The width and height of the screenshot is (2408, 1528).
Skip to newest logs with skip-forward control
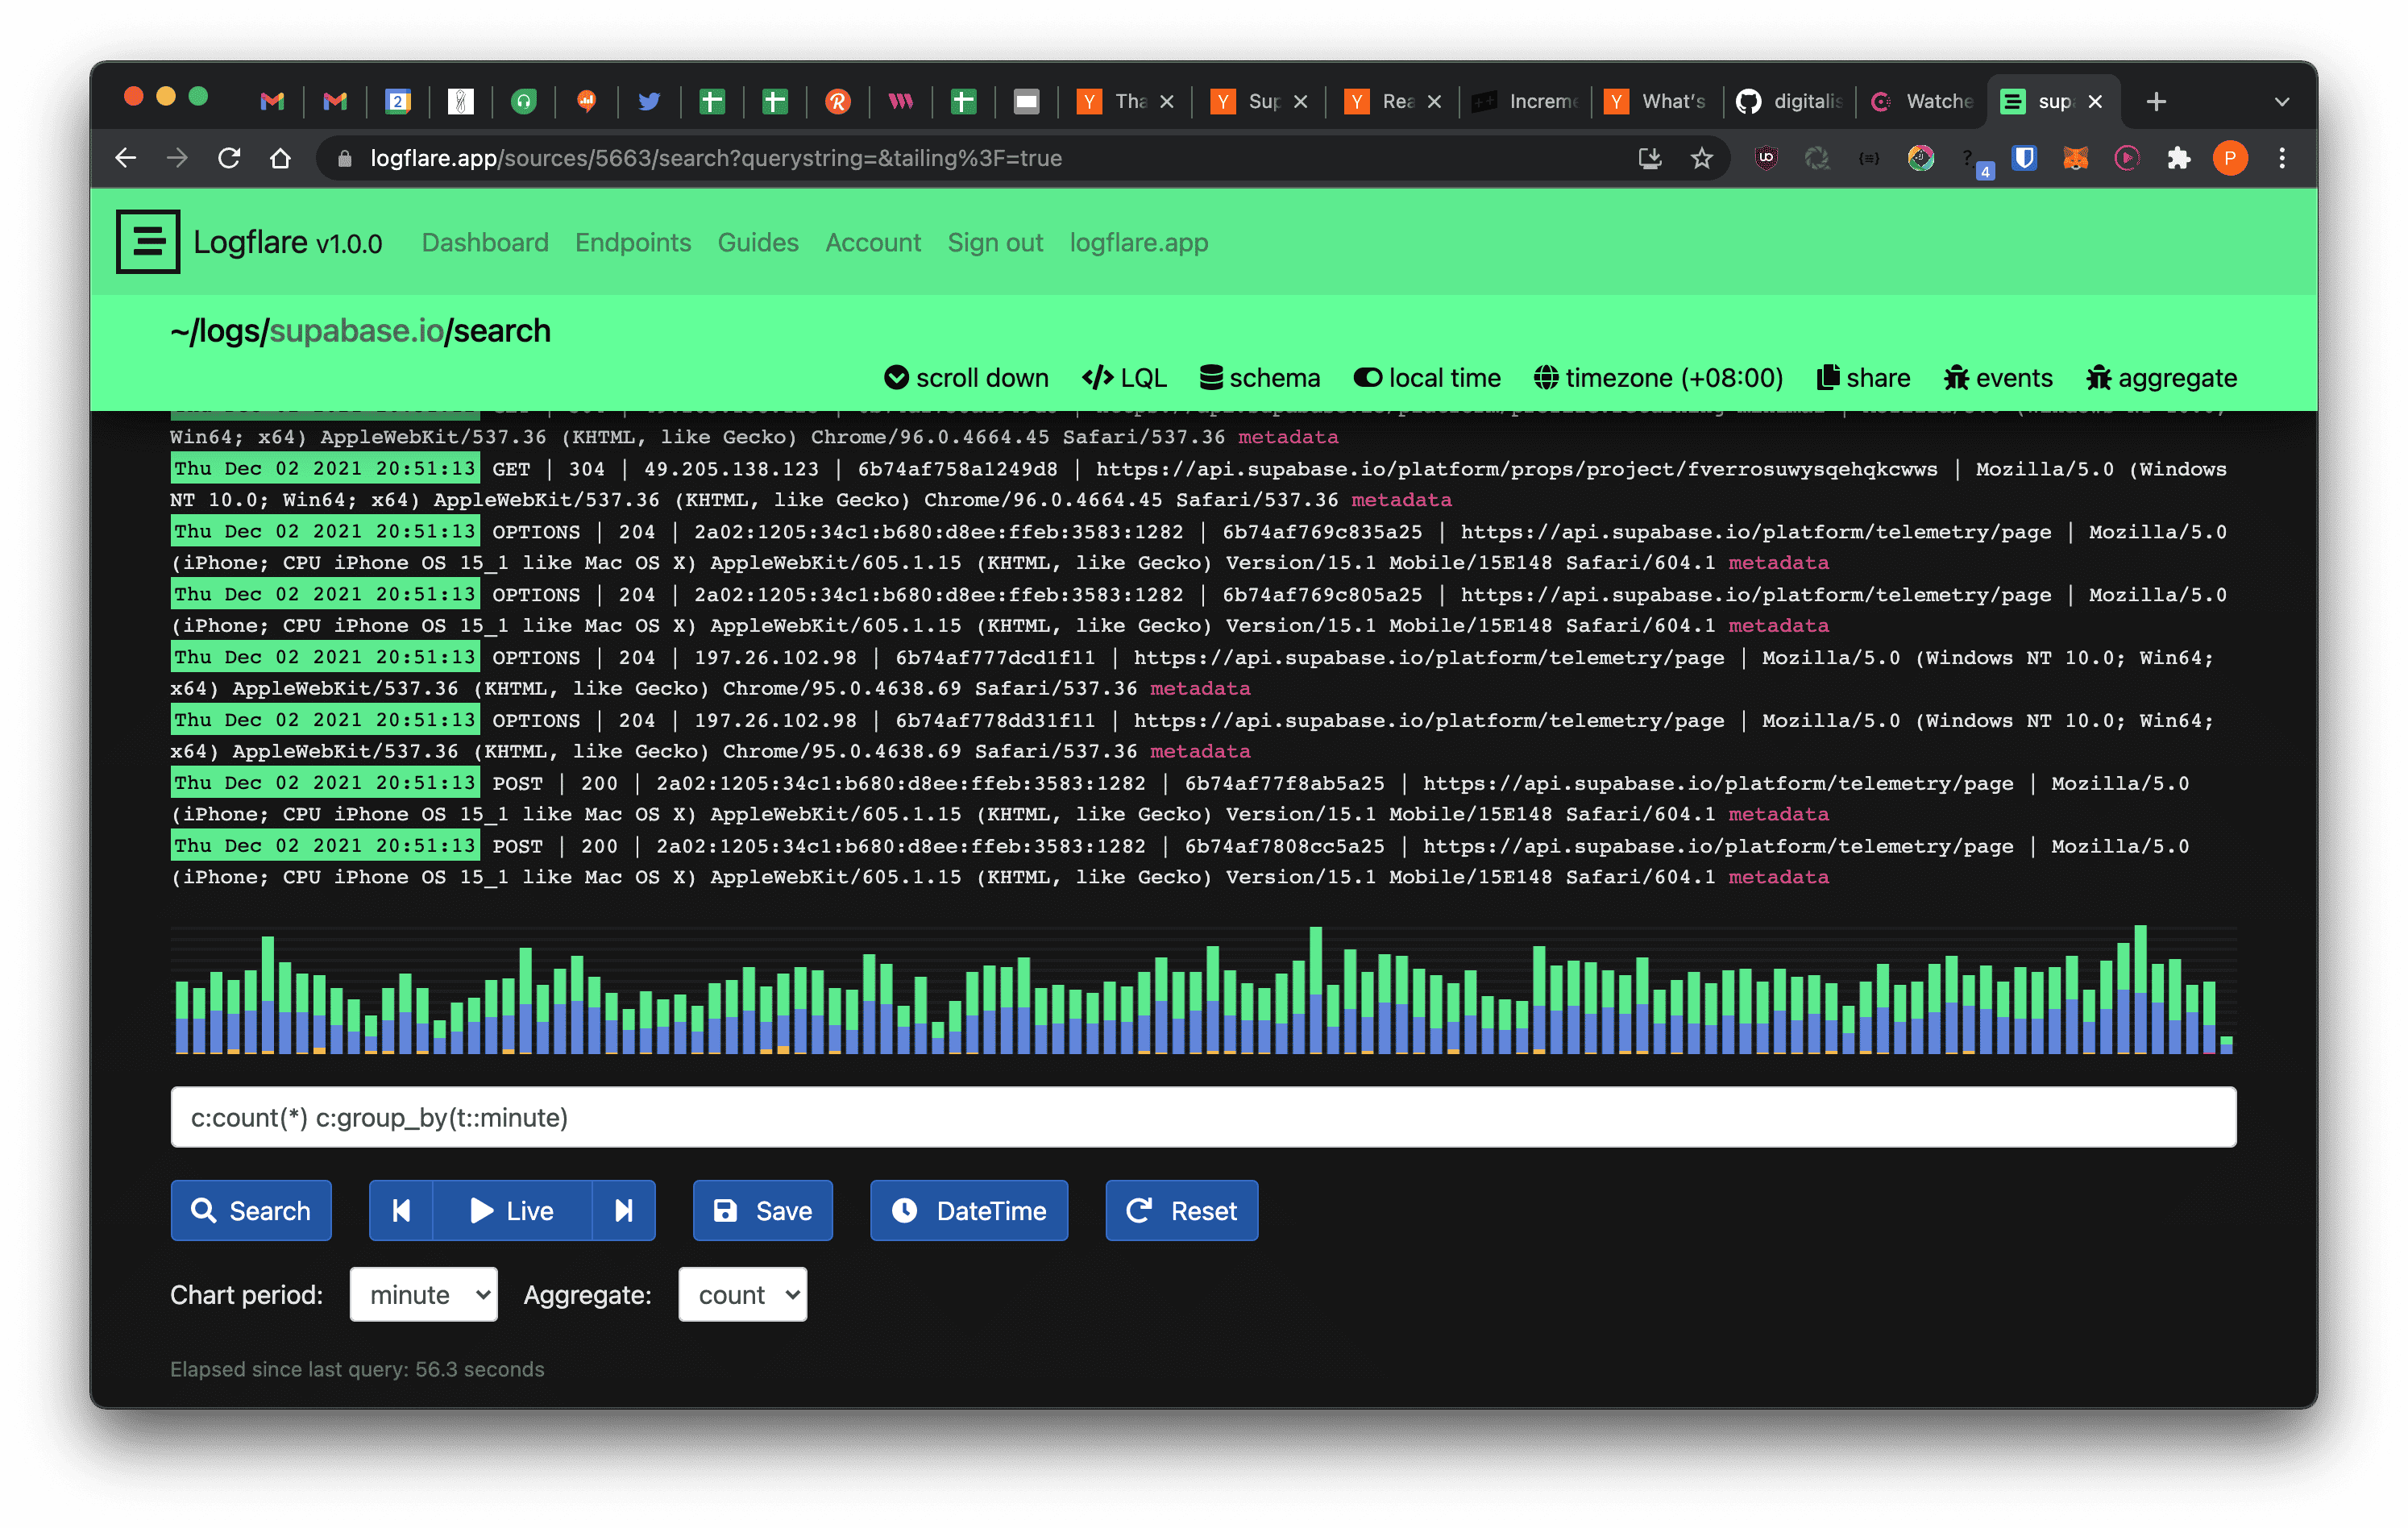click(624, 1210)
